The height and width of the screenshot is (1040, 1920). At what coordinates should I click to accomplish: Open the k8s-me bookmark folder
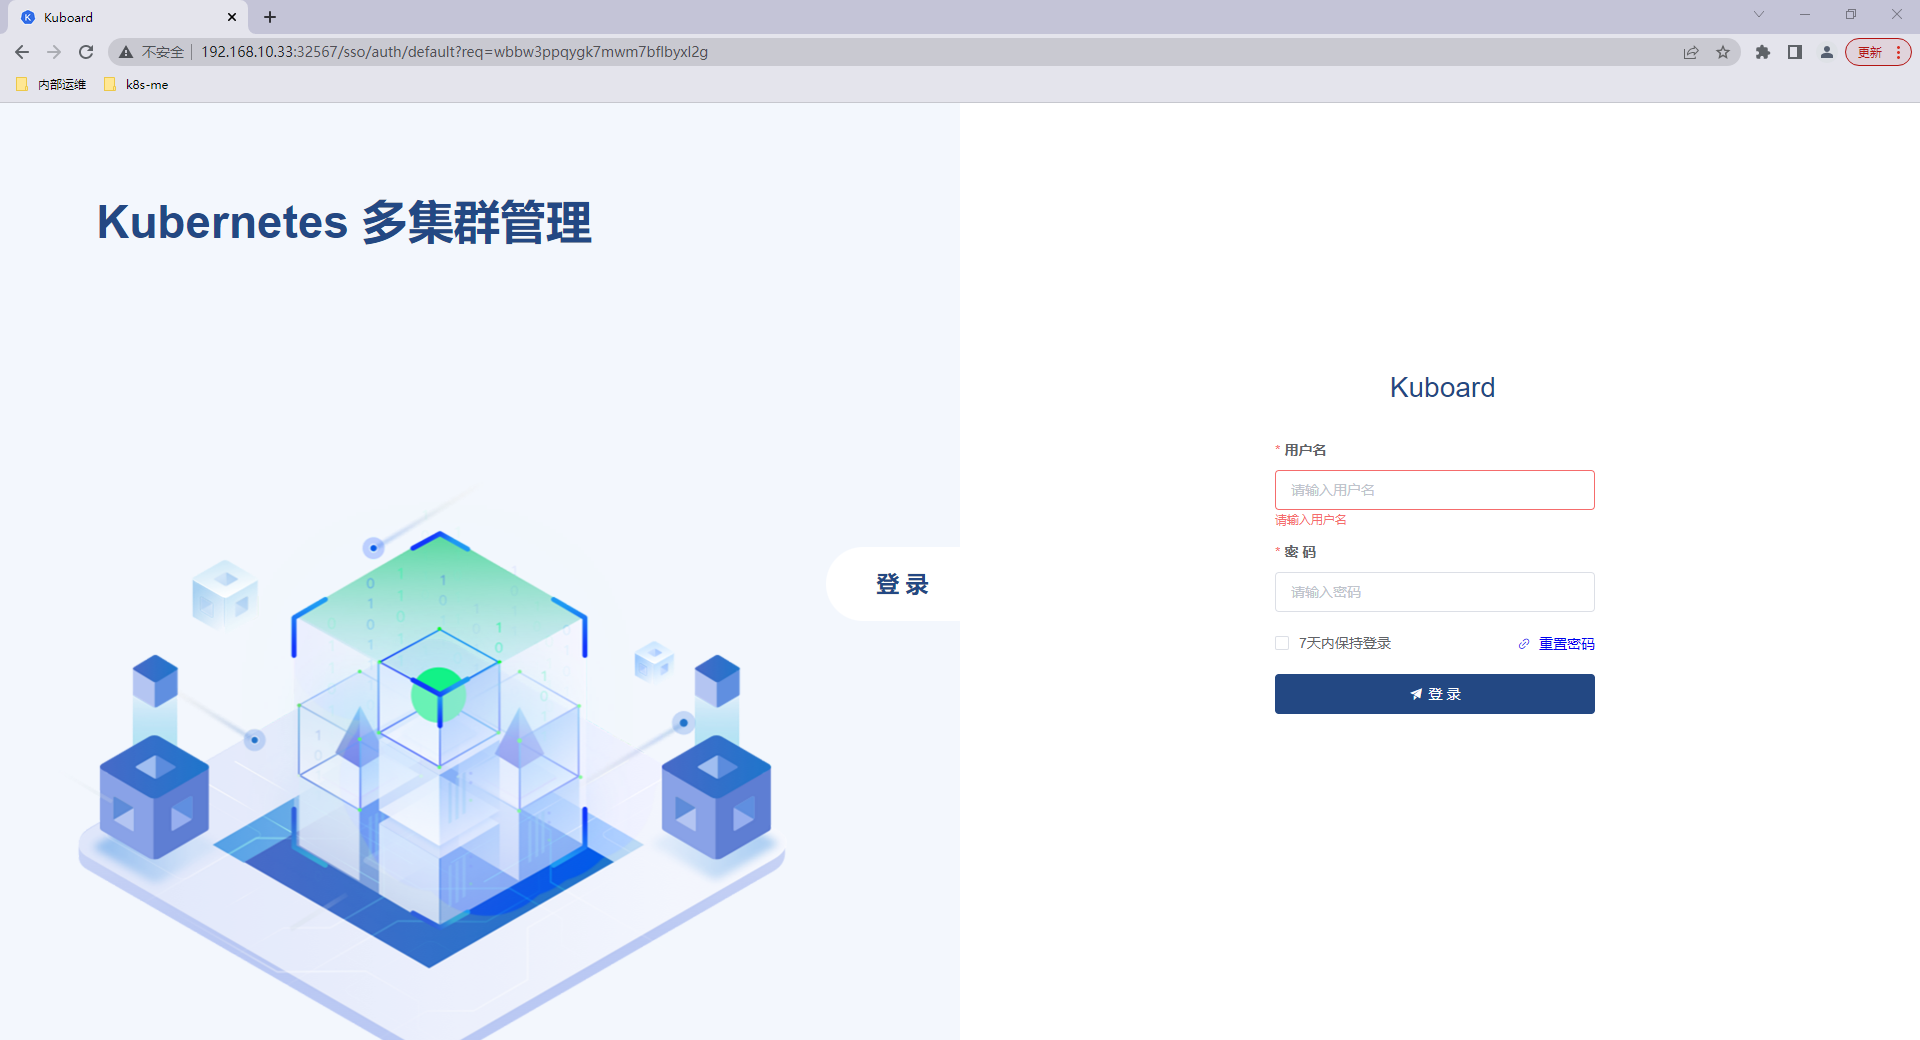(x=137, y=85)
